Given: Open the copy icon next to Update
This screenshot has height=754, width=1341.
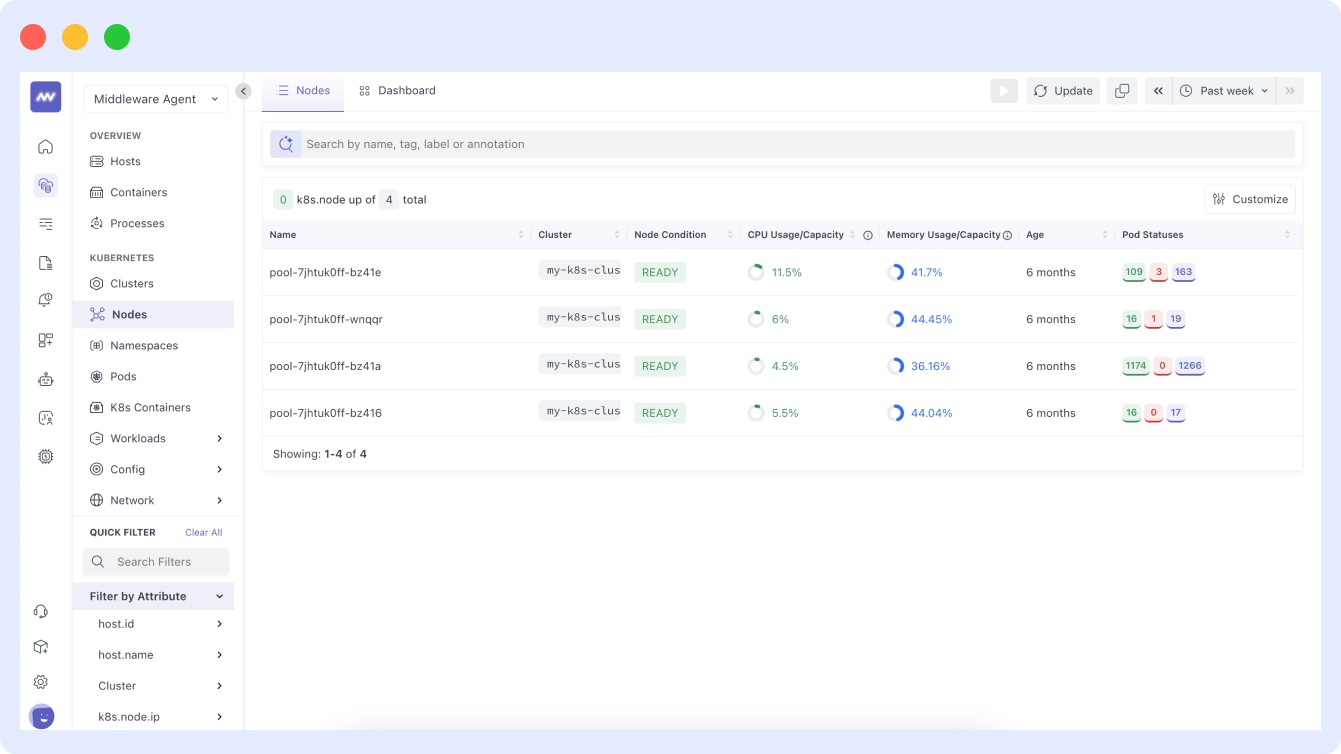Looking at the screenshot, I should coord(1122,90).
